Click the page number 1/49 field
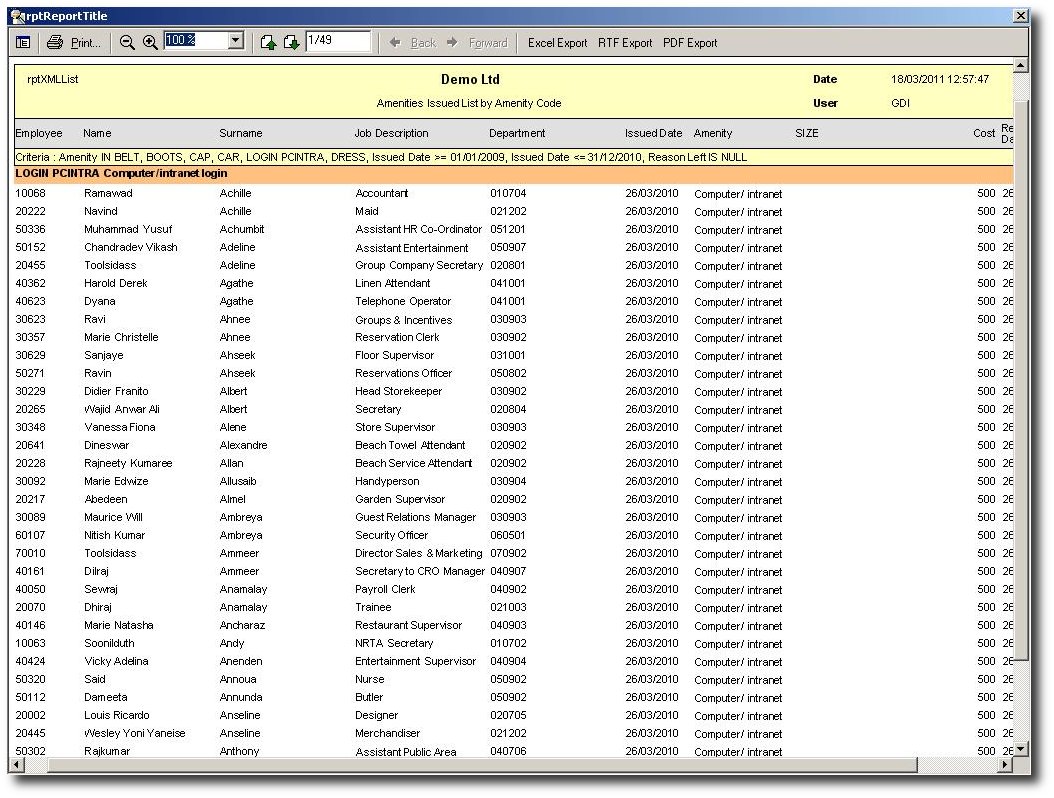The height and width of the screenshot is (798, 1054). [x=337, y=41]
